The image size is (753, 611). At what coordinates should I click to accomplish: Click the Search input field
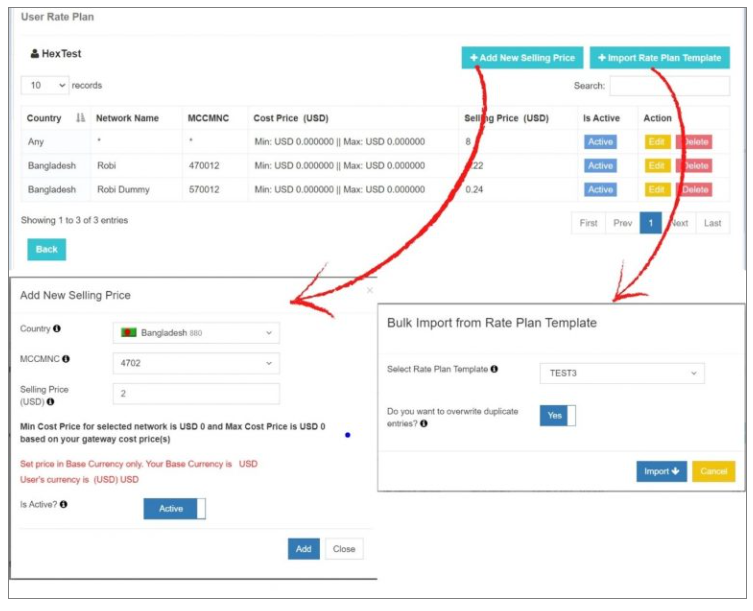tap(669, 86)
